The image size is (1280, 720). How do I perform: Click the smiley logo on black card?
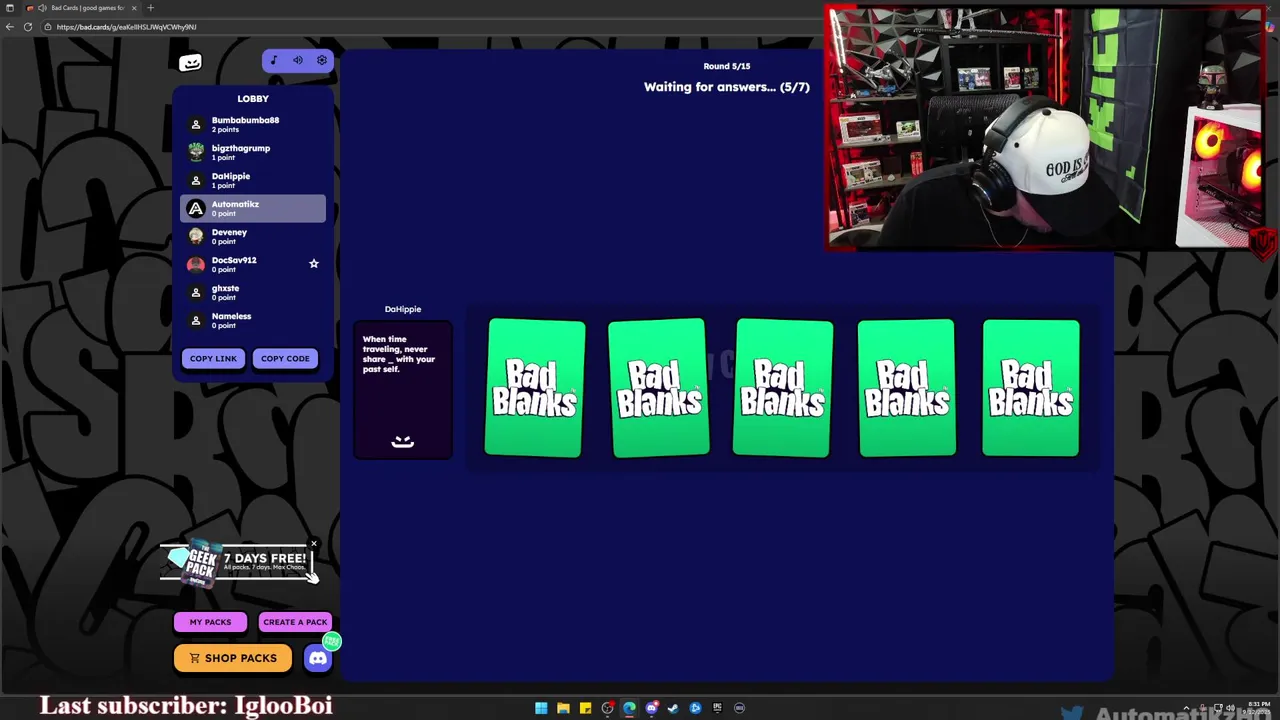tap(402, 441)
